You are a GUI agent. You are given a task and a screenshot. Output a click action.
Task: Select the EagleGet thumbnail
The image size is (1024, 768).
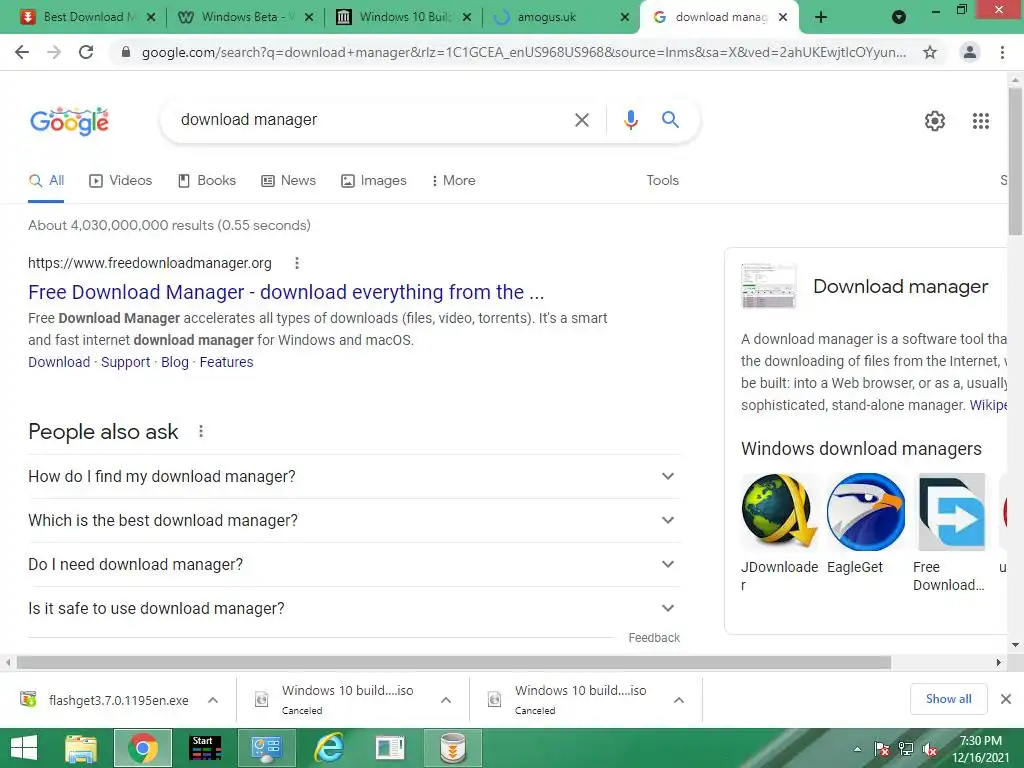coord(865,512)
